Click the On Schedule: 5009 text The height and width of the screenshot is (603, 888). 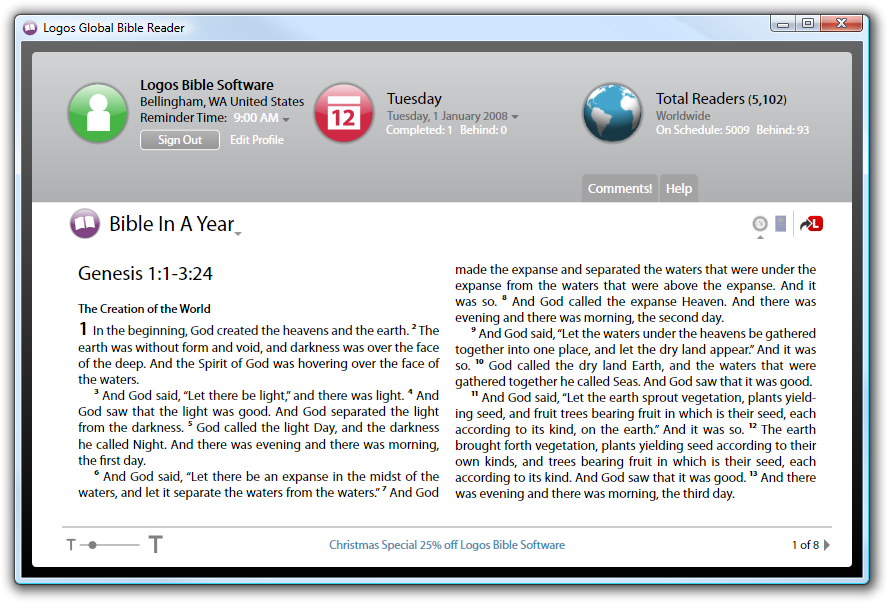702,130
